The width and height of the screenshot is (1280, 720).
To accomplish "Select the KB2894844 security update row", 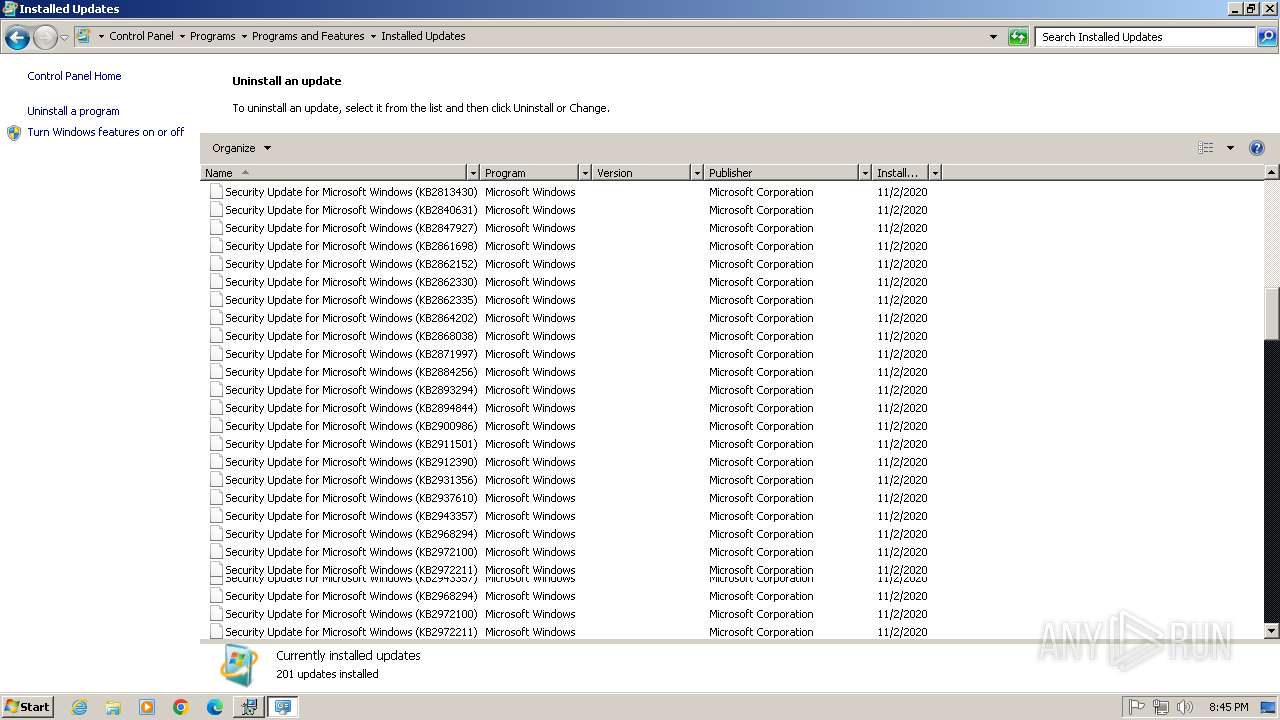I will 568,408.
